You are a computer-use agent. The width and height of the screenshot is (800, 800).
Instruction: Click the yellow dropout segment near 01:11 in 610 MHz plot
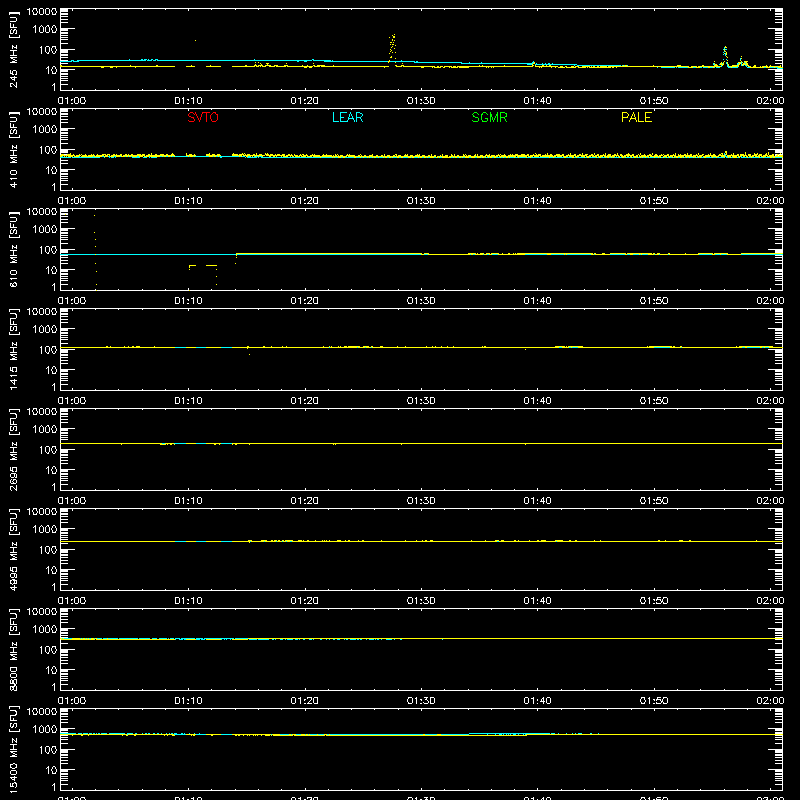(203, 266)
